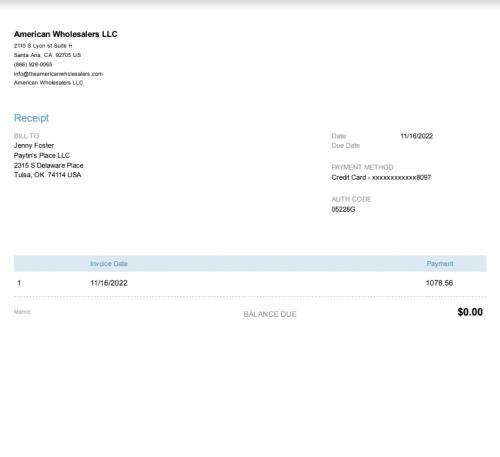Image resolution: width=500 pixels, height=457 pixels.
Task: Select the (866) 928-0065 phone number
Action: [x=33, y=64]
